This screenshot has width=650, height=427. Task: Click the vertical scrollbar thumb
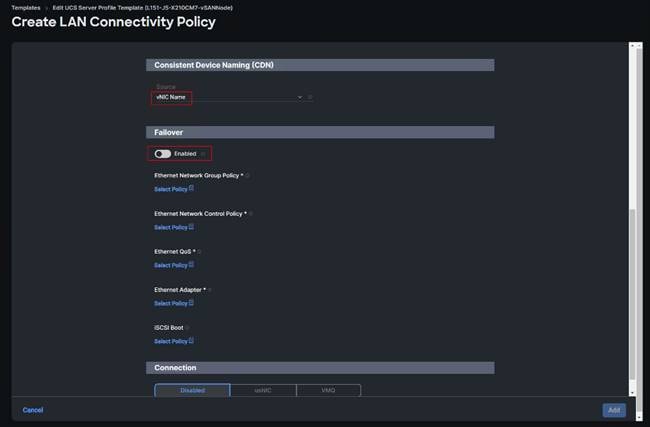pyautogui.click(x=632, y=294)
